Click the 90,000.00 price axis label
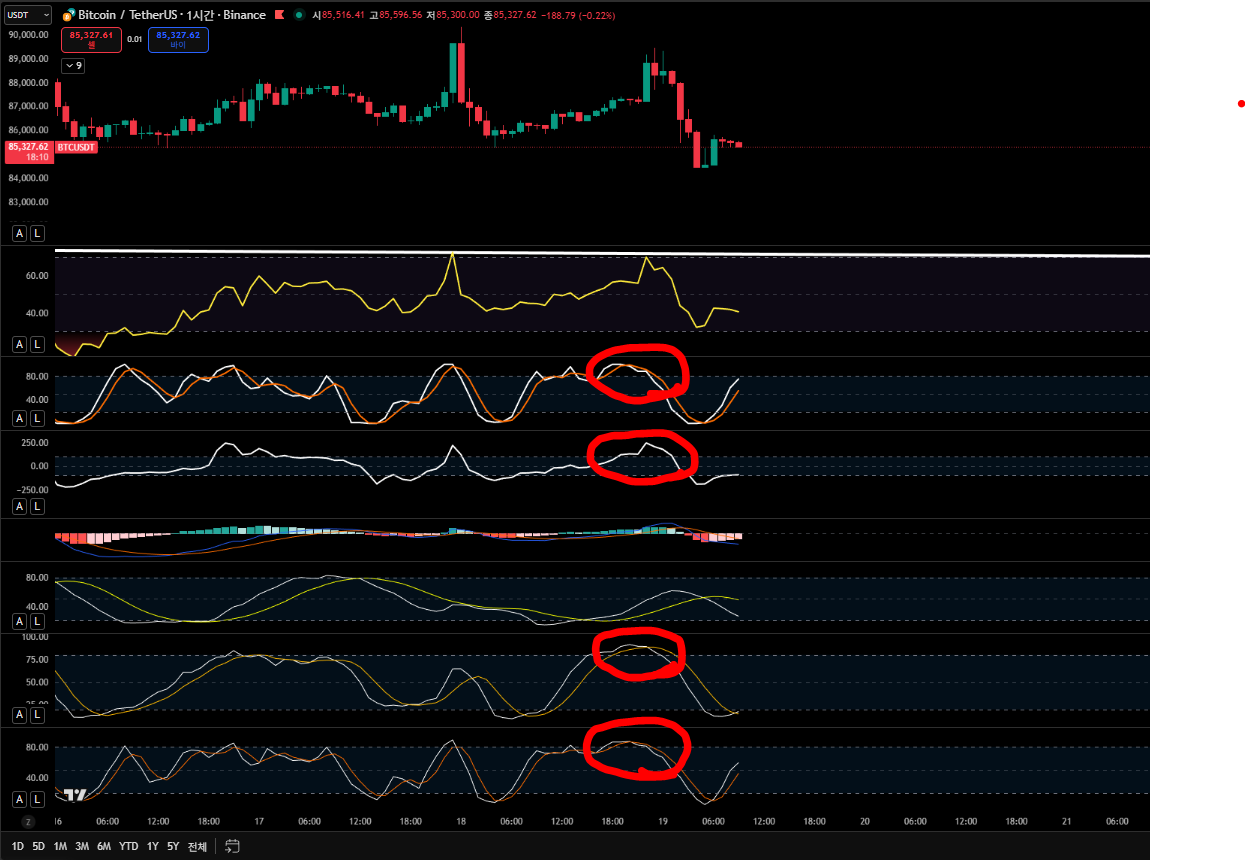 click(x=29, y=34)
